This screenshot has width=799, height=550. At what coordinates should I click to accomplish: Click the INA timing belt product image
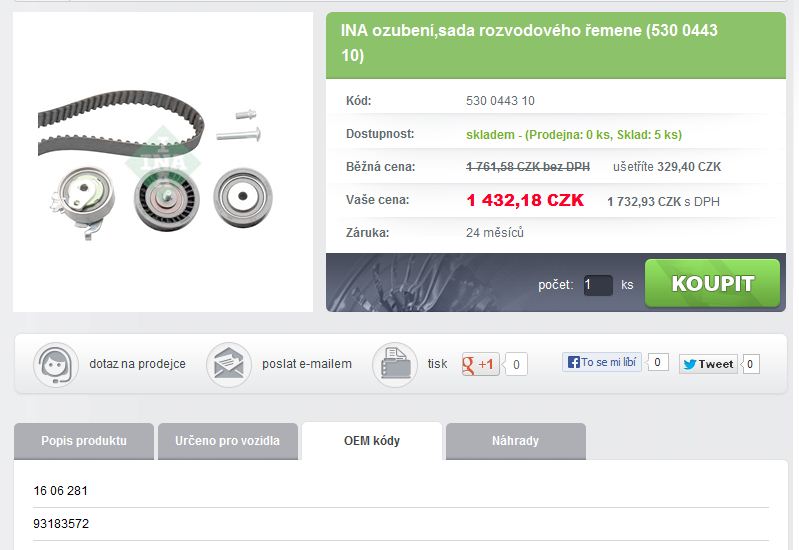click(163, 162)
